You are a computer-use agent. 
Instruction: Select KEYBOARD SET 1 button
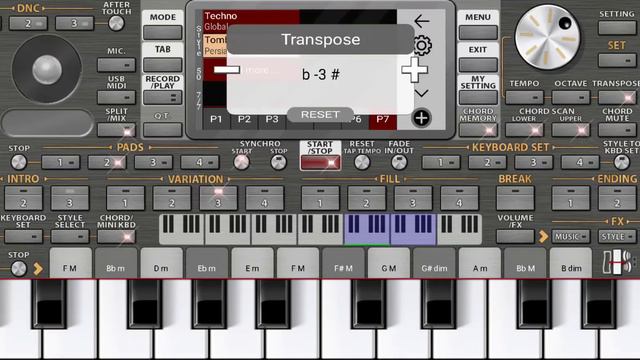click(441, 162)
